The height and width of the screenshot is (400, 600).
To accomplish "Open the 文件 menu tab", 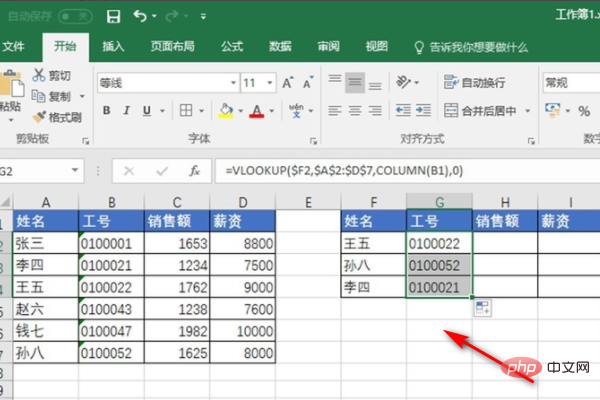I will pos(13,46).
